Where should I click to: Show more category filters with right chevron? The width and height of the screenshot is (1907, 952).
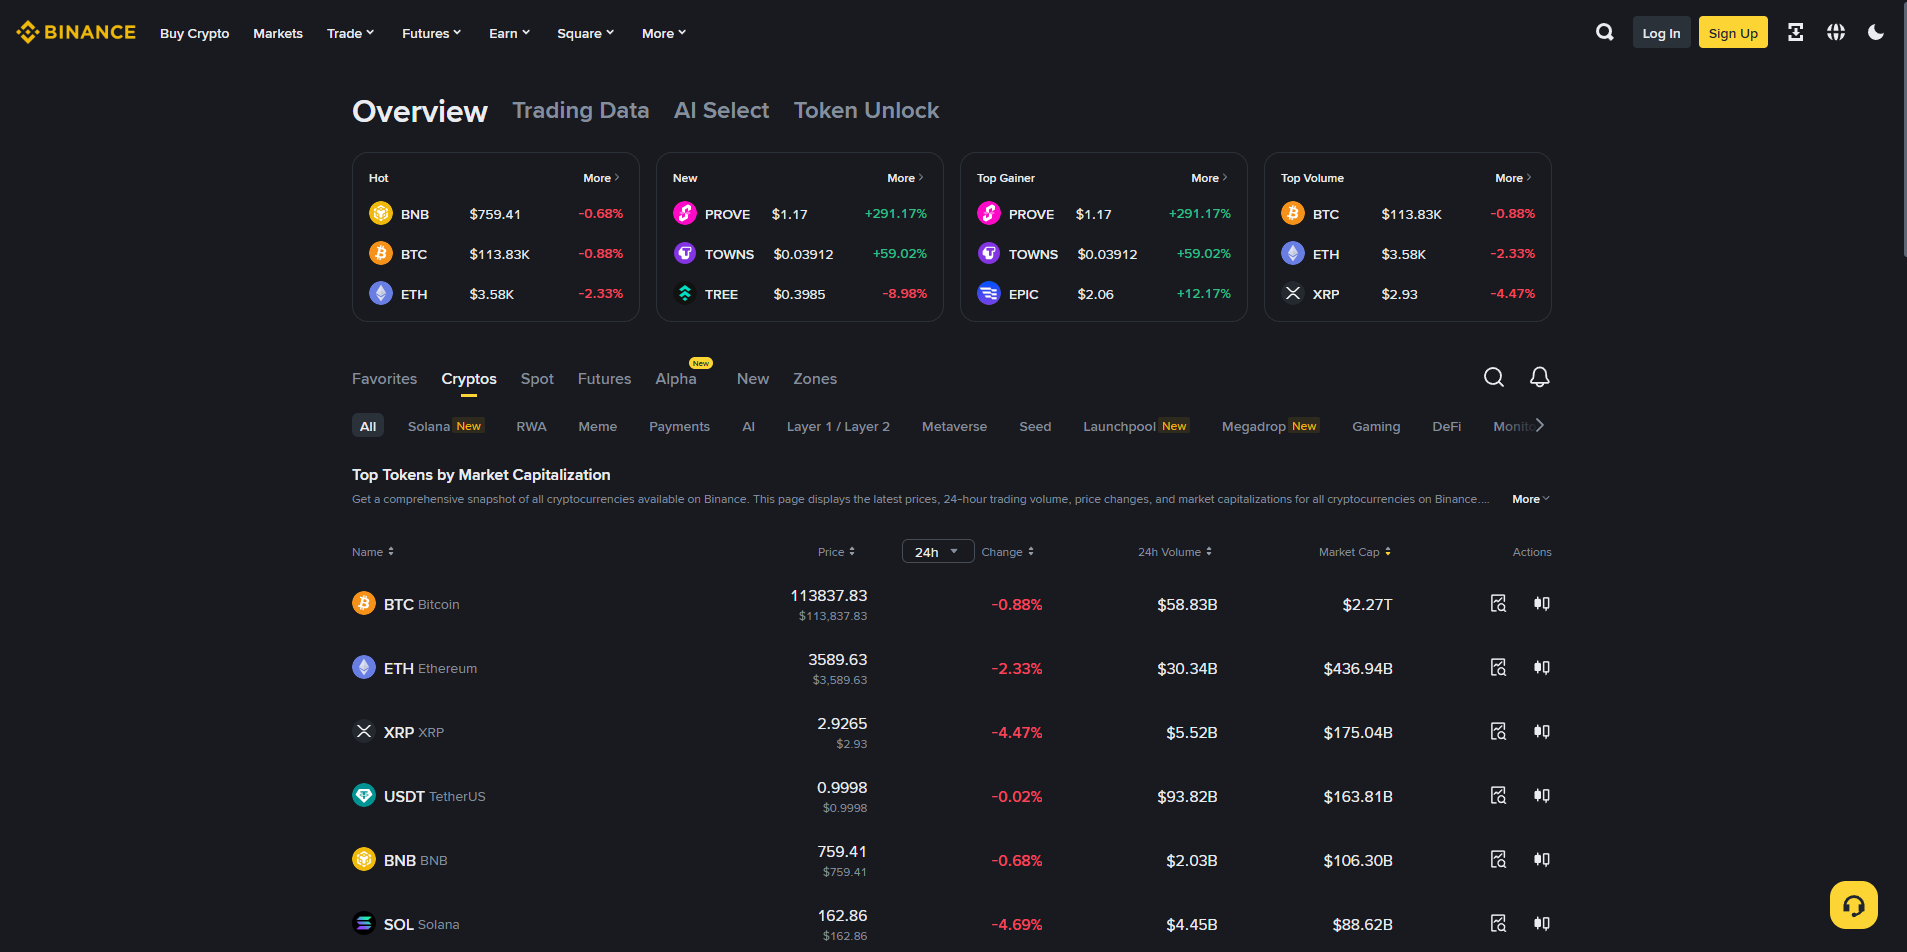(1540, 425)
